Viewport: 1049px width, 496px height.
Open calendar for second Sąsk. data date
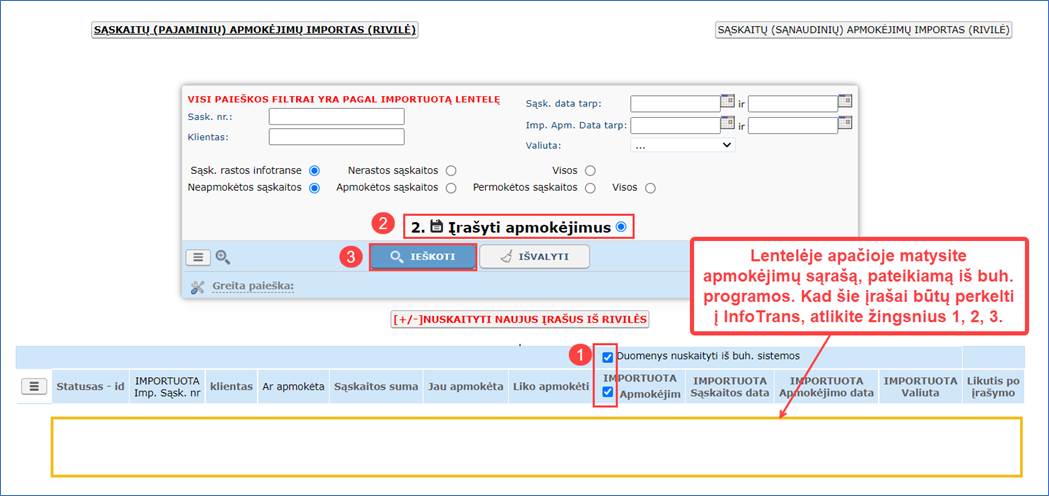(x=845, y=101)
